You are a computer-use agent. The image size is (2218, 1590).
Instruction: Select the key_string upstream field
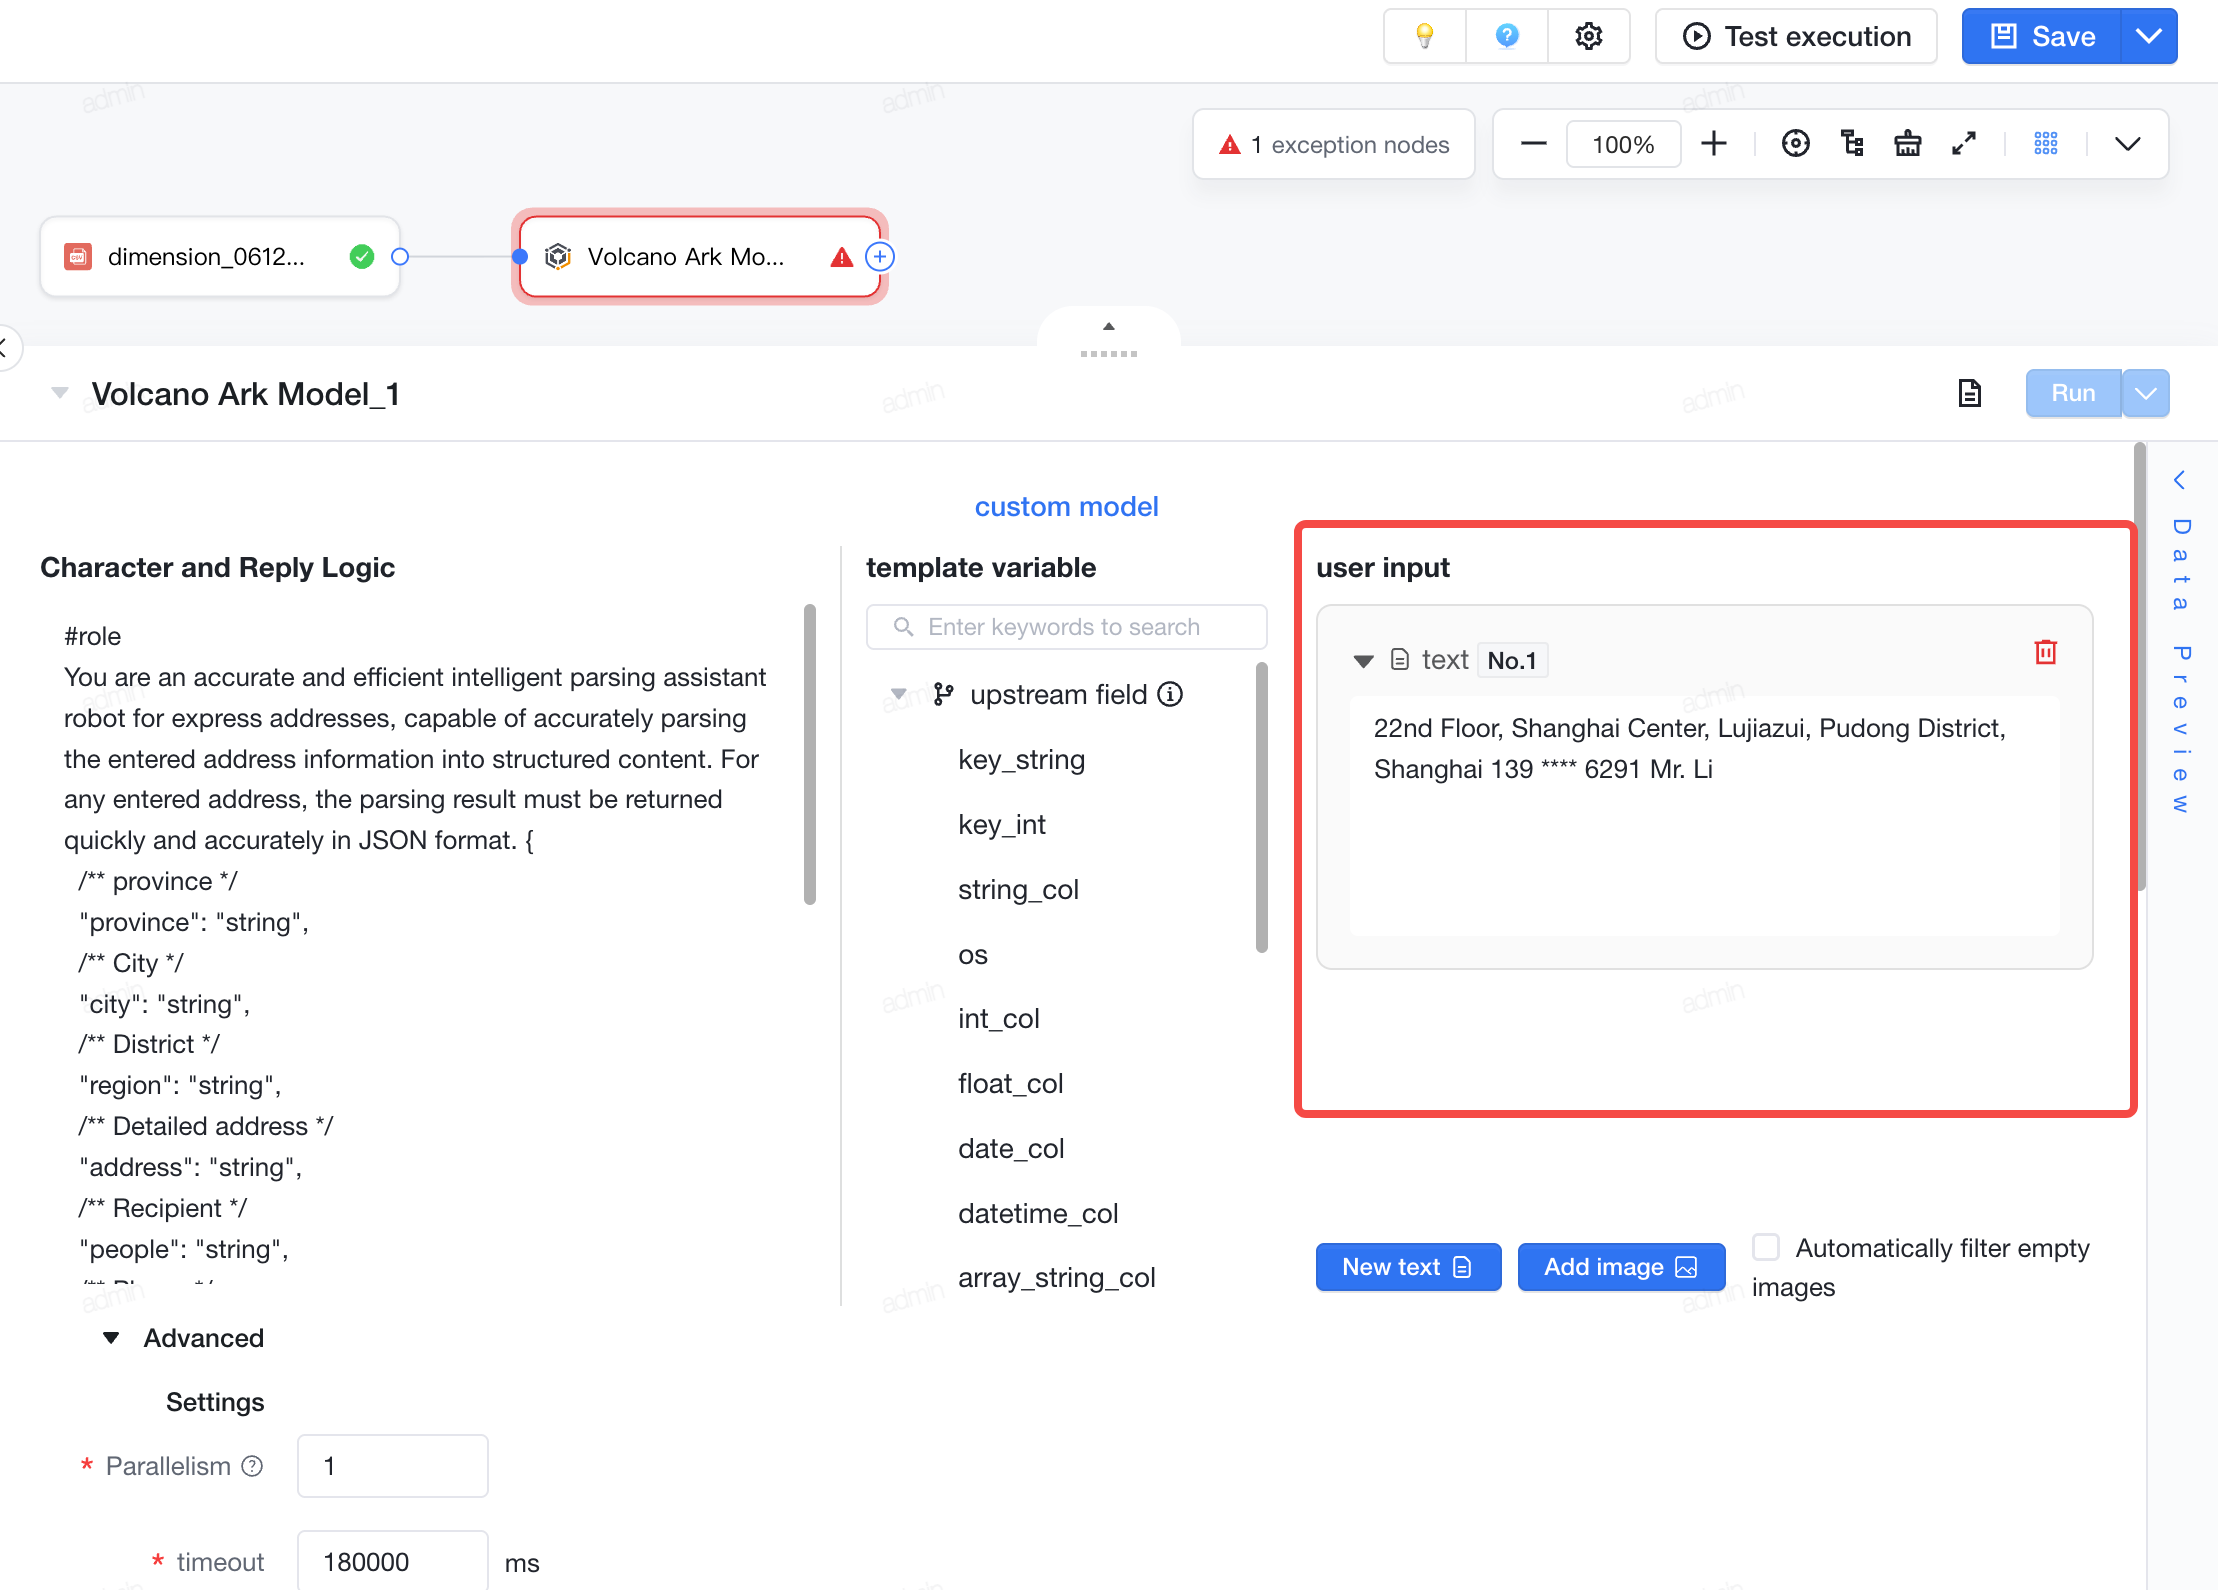coord(1021,760)
